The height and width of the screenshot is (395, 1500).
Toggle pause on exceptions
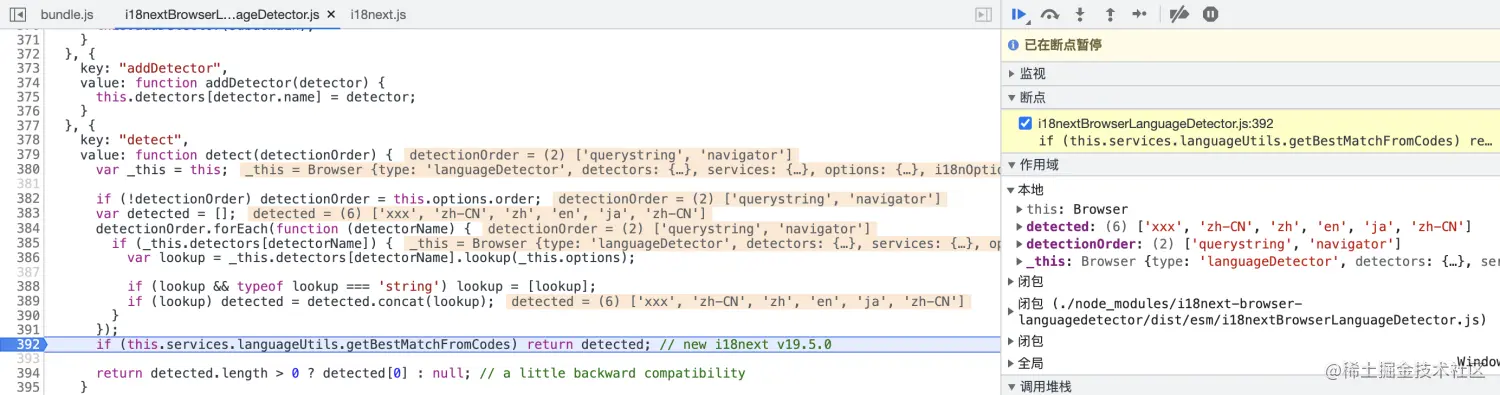coord(1210,14)
